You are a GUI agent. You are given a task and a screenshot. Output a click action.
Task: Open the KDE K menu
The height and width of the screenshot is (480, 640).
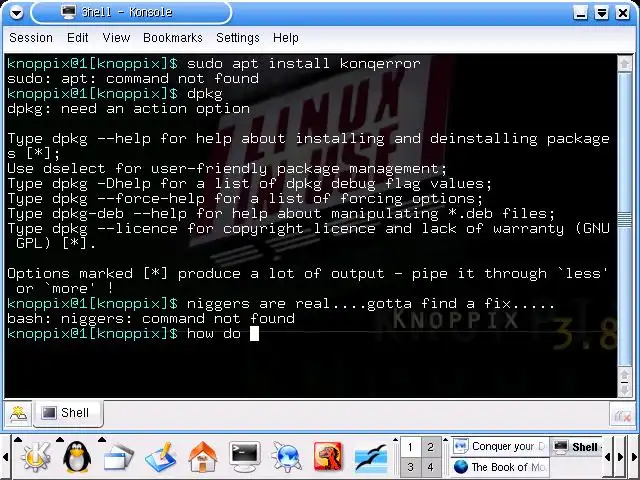tap(36, 457)
